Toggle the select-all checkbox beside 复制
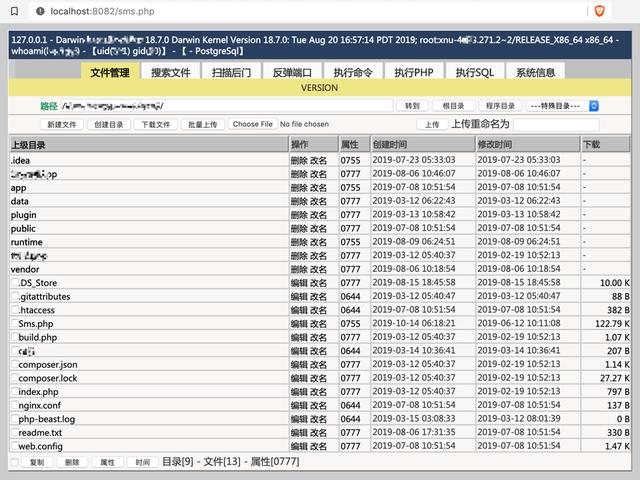This screenshot has height=480, width=640. (x=14, y=462)
